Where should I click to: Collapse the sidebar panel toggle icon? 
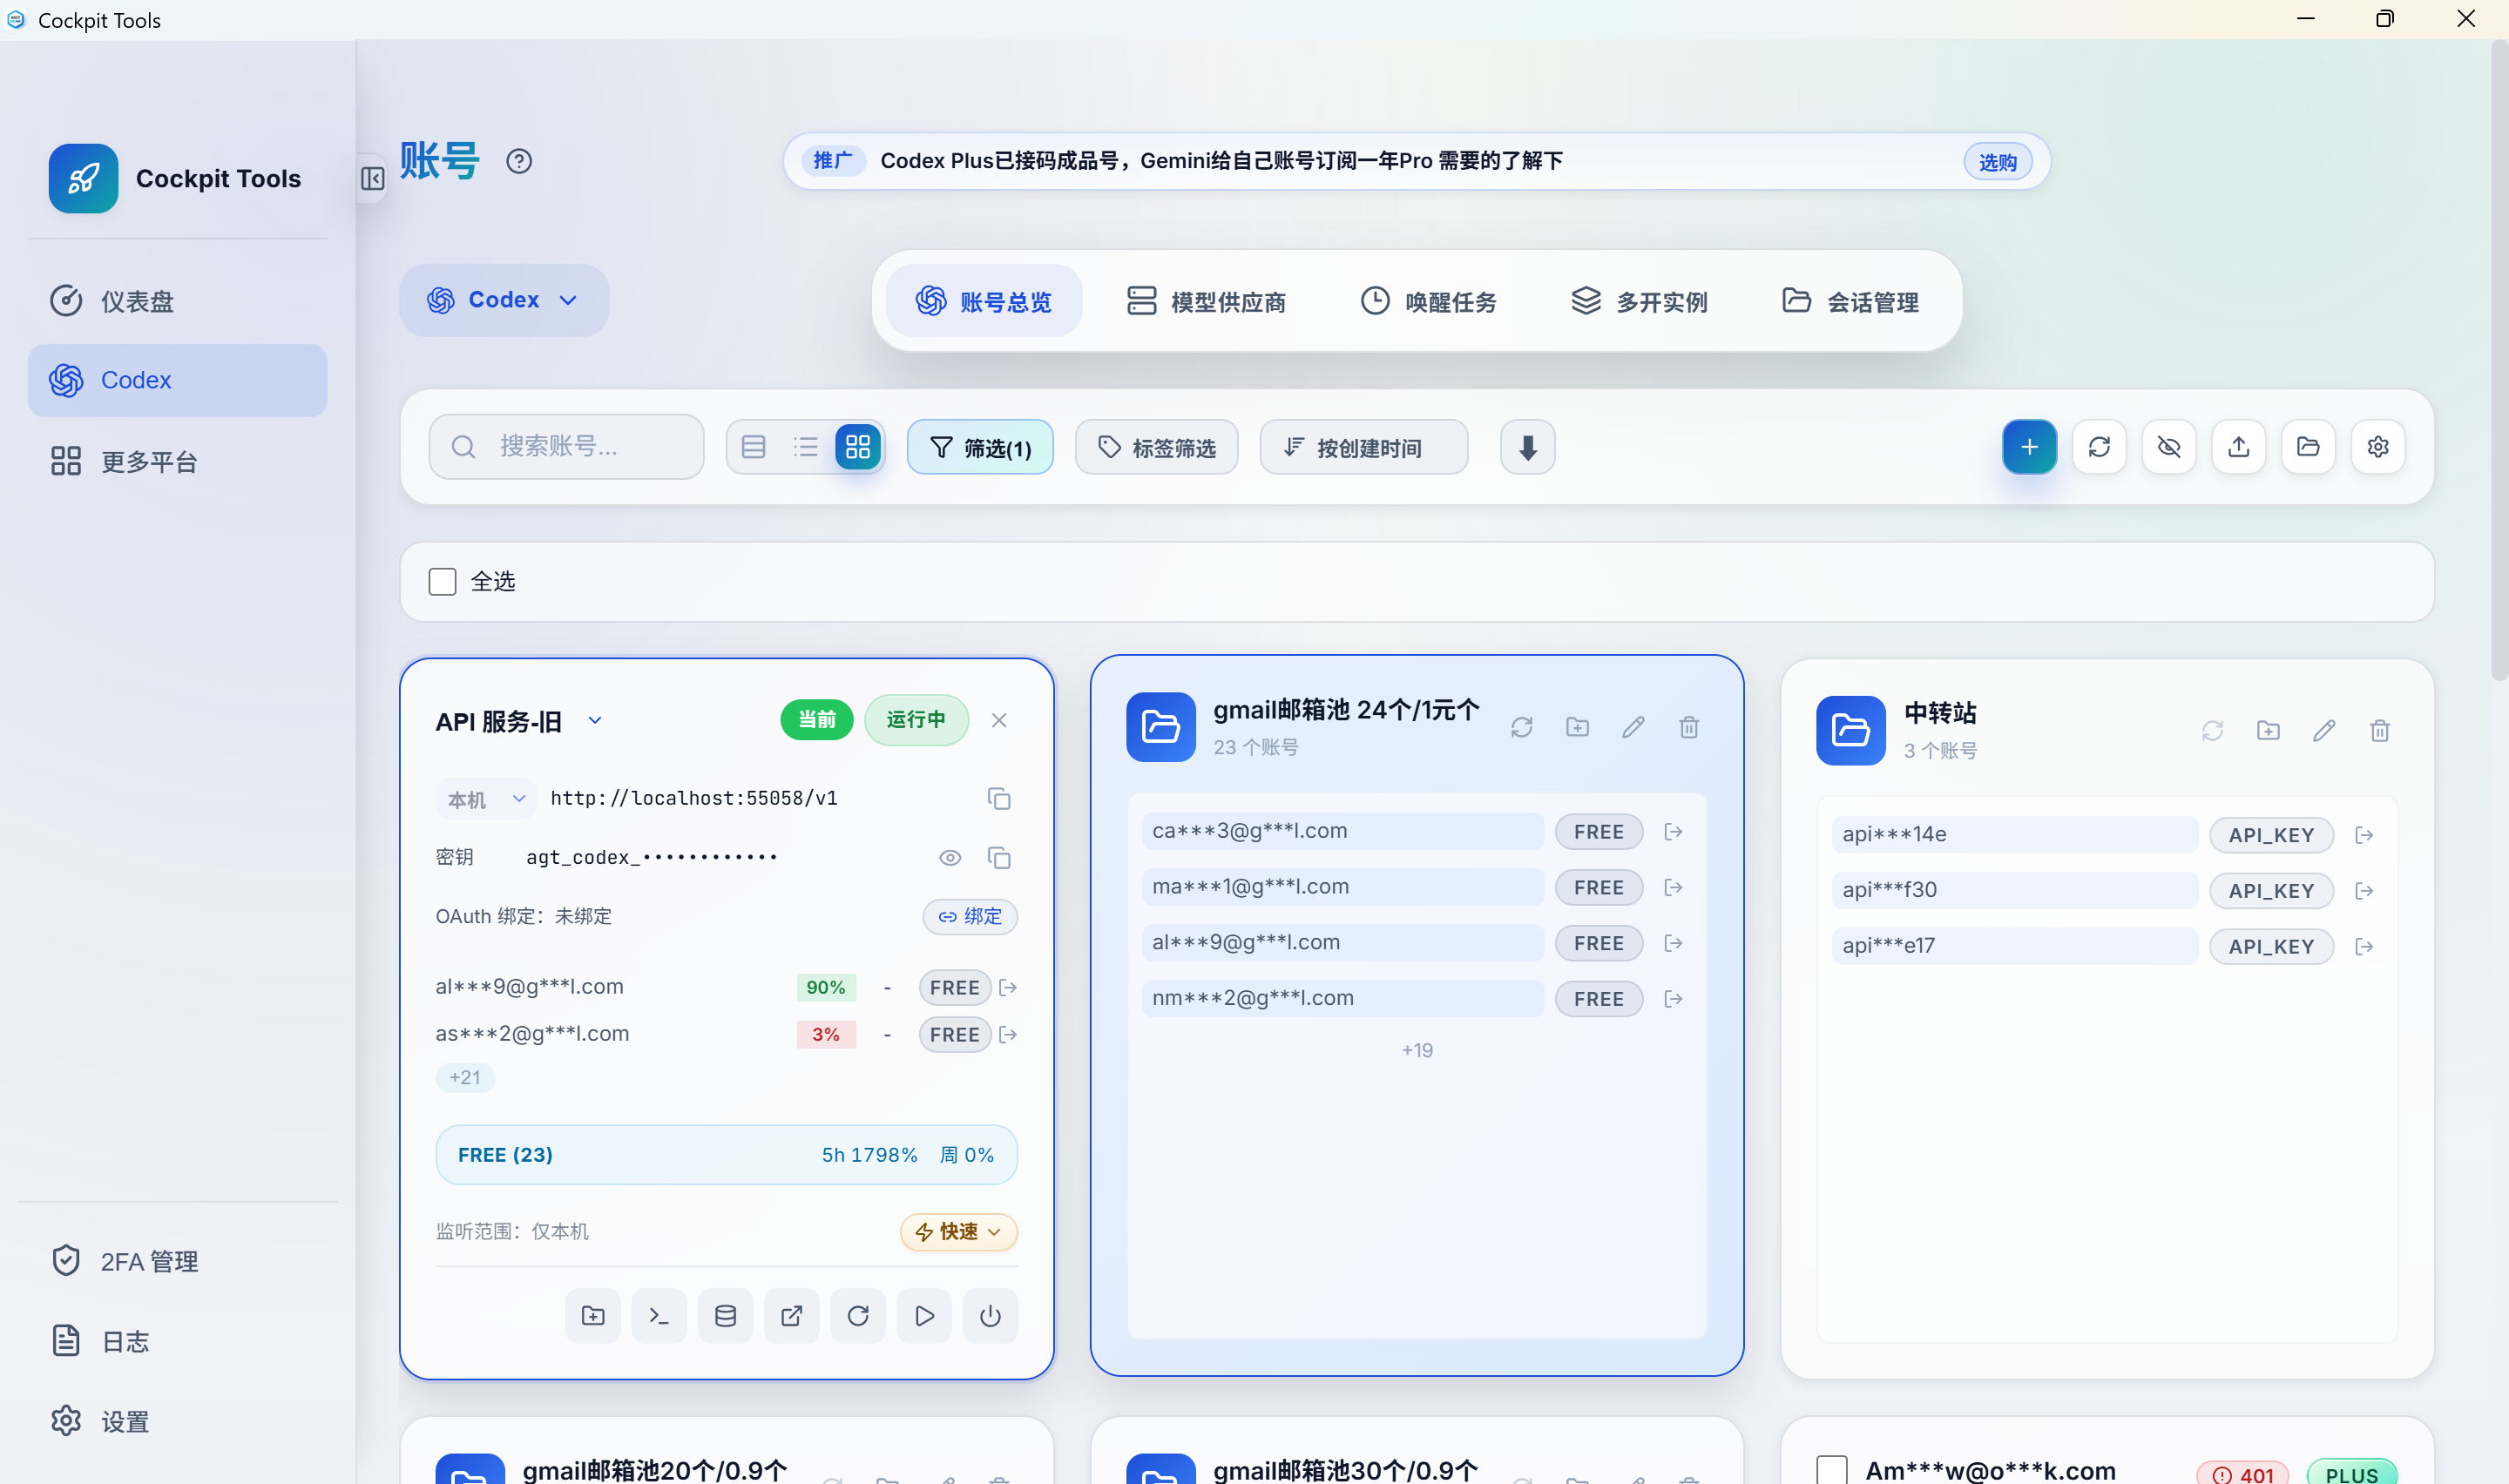(372, 178)
